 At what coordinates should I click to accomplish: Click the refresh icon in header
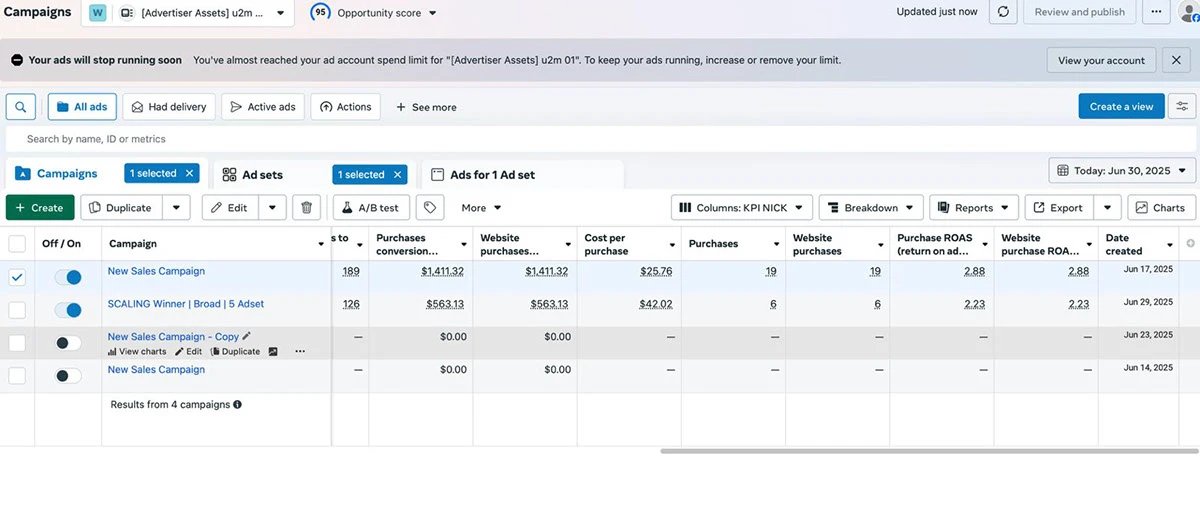(1003, 12)
